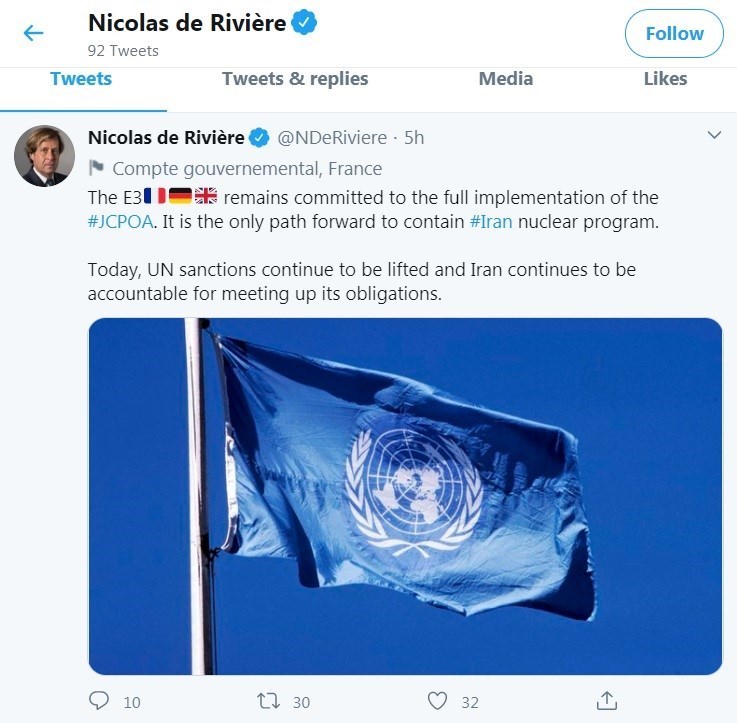
Task: Like the tweet with heart icon
Action: pyautogui.click(x=437, y=701)
